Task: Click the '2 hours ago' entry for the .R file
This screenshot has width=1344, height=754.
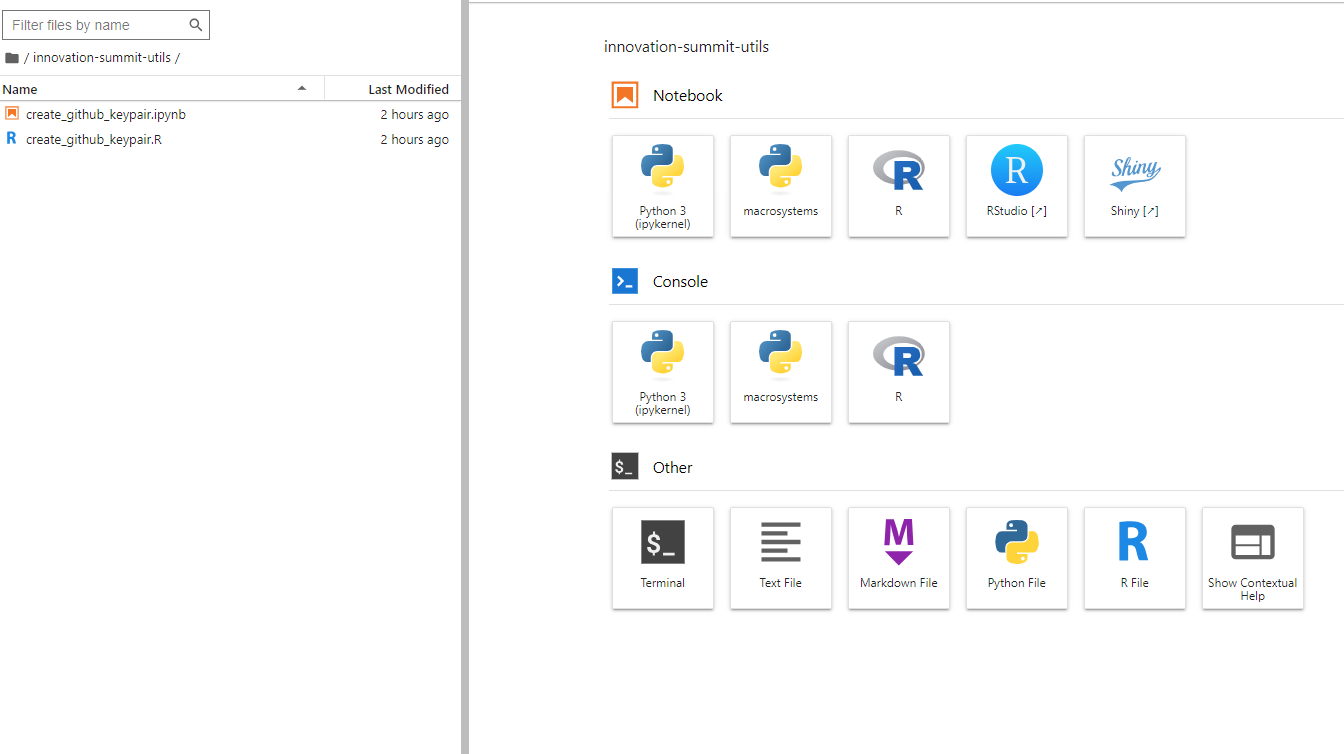Action: pyautogui.click(x=414, y=139)
